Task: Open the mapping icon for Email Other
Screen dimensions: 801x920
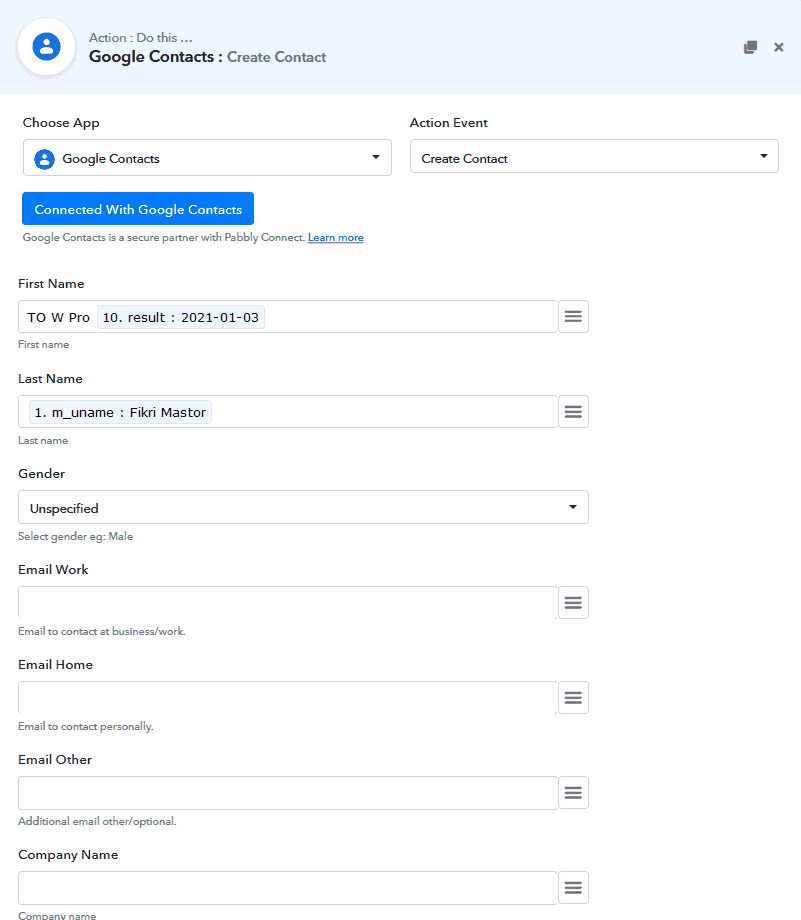Action: click(573, 792)
